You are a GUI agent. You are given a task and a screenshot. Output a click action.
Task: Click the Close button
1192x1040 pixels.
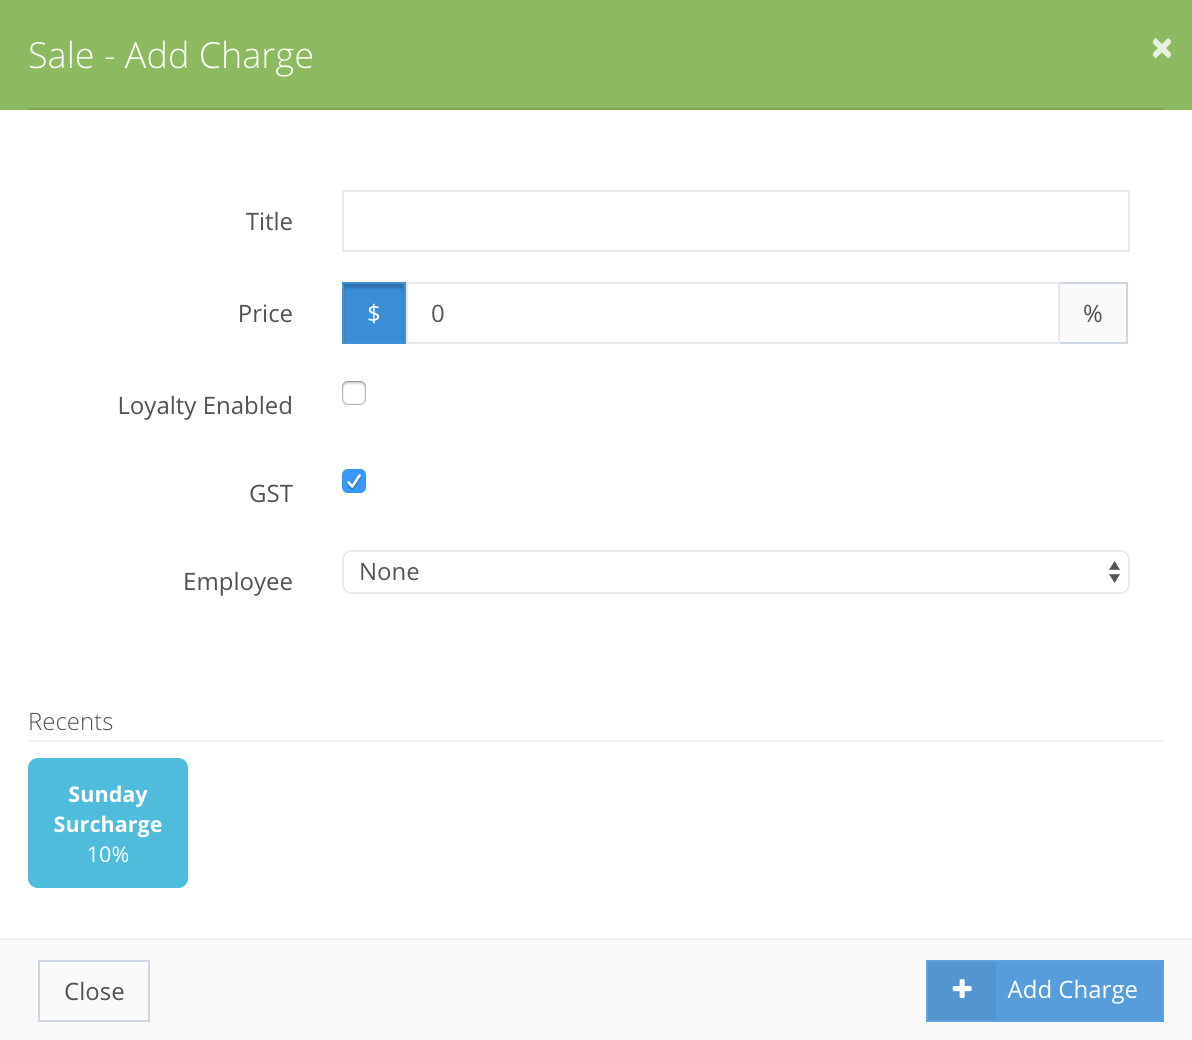click(x=94, y=991)
